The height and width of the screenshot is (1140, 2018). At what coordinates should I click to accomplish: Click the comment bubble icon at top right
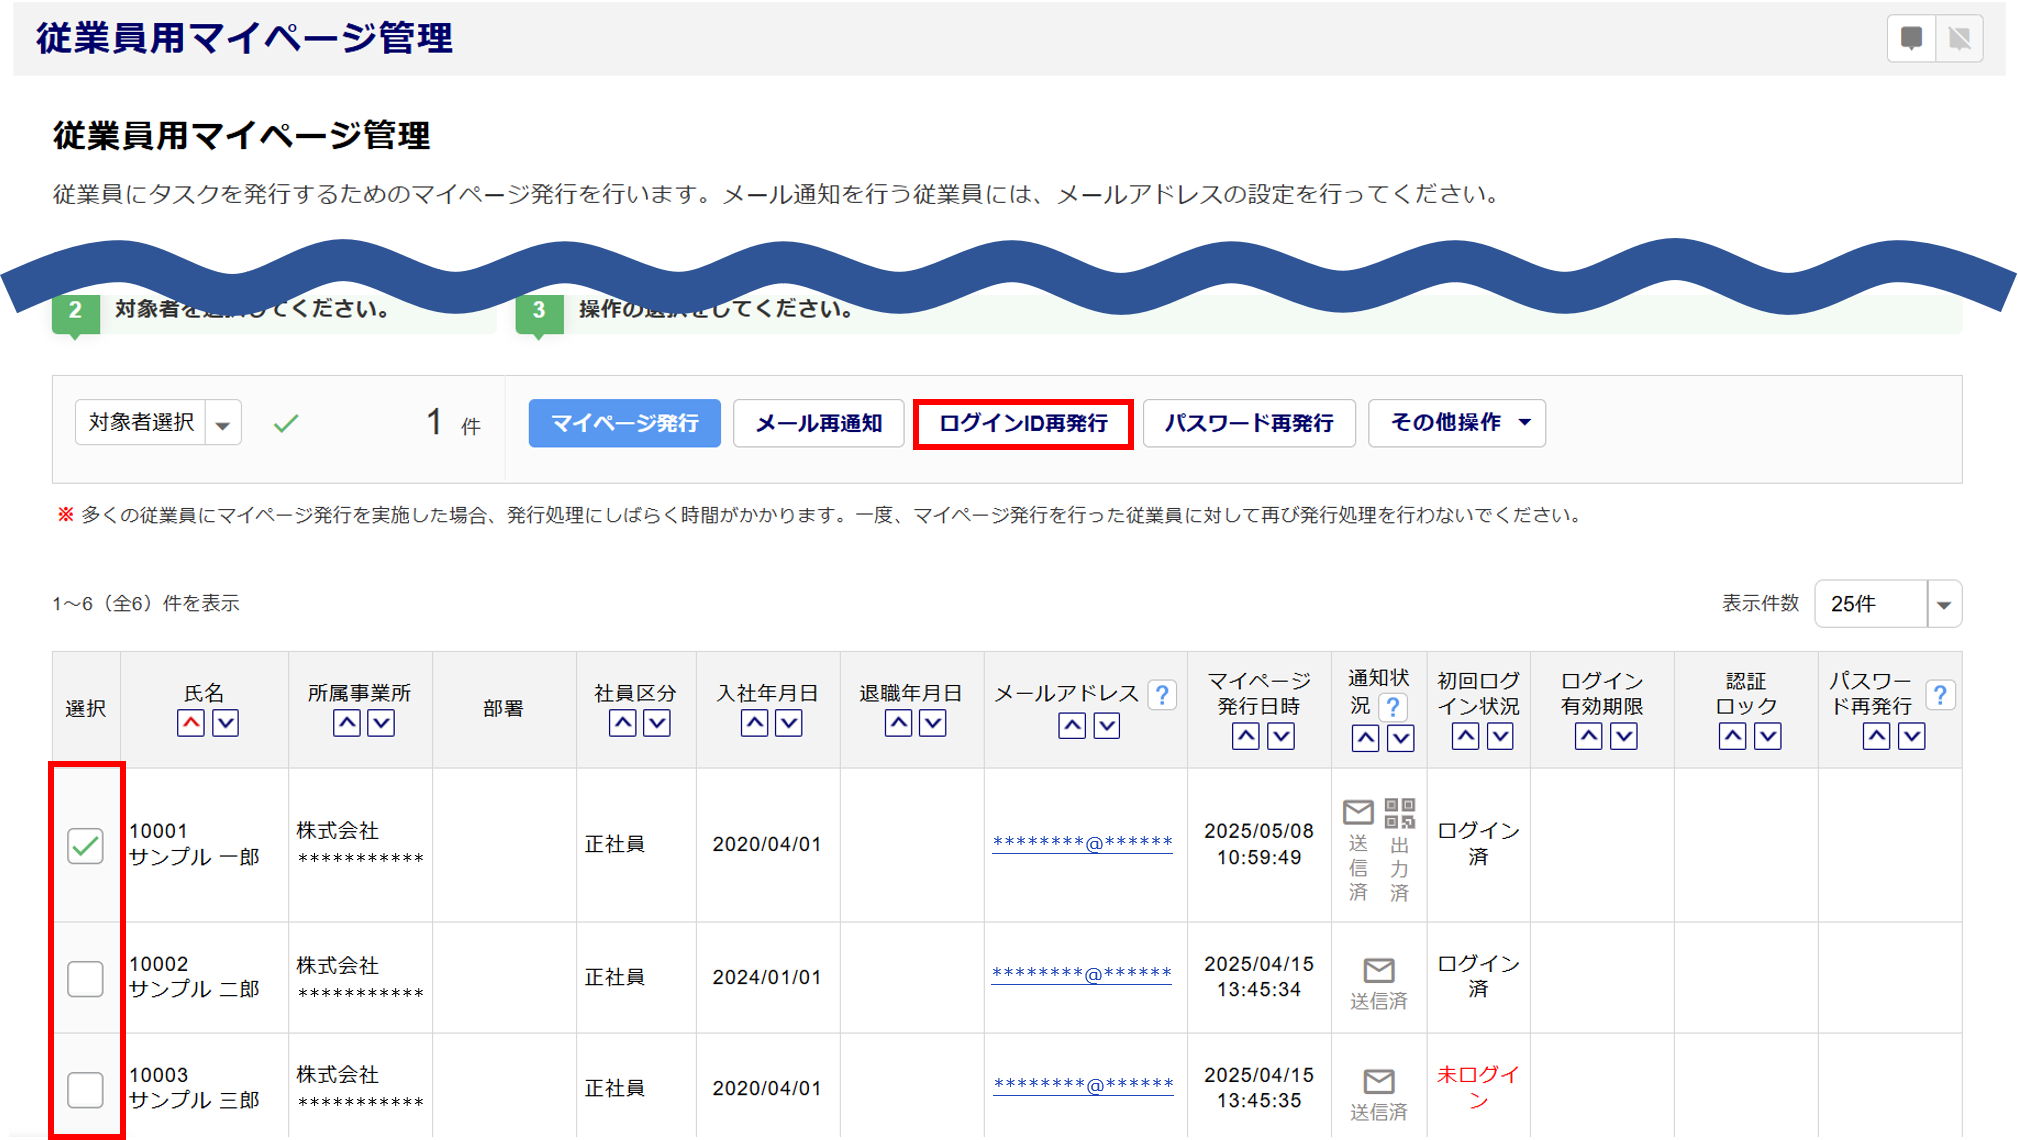point(1911,39)
